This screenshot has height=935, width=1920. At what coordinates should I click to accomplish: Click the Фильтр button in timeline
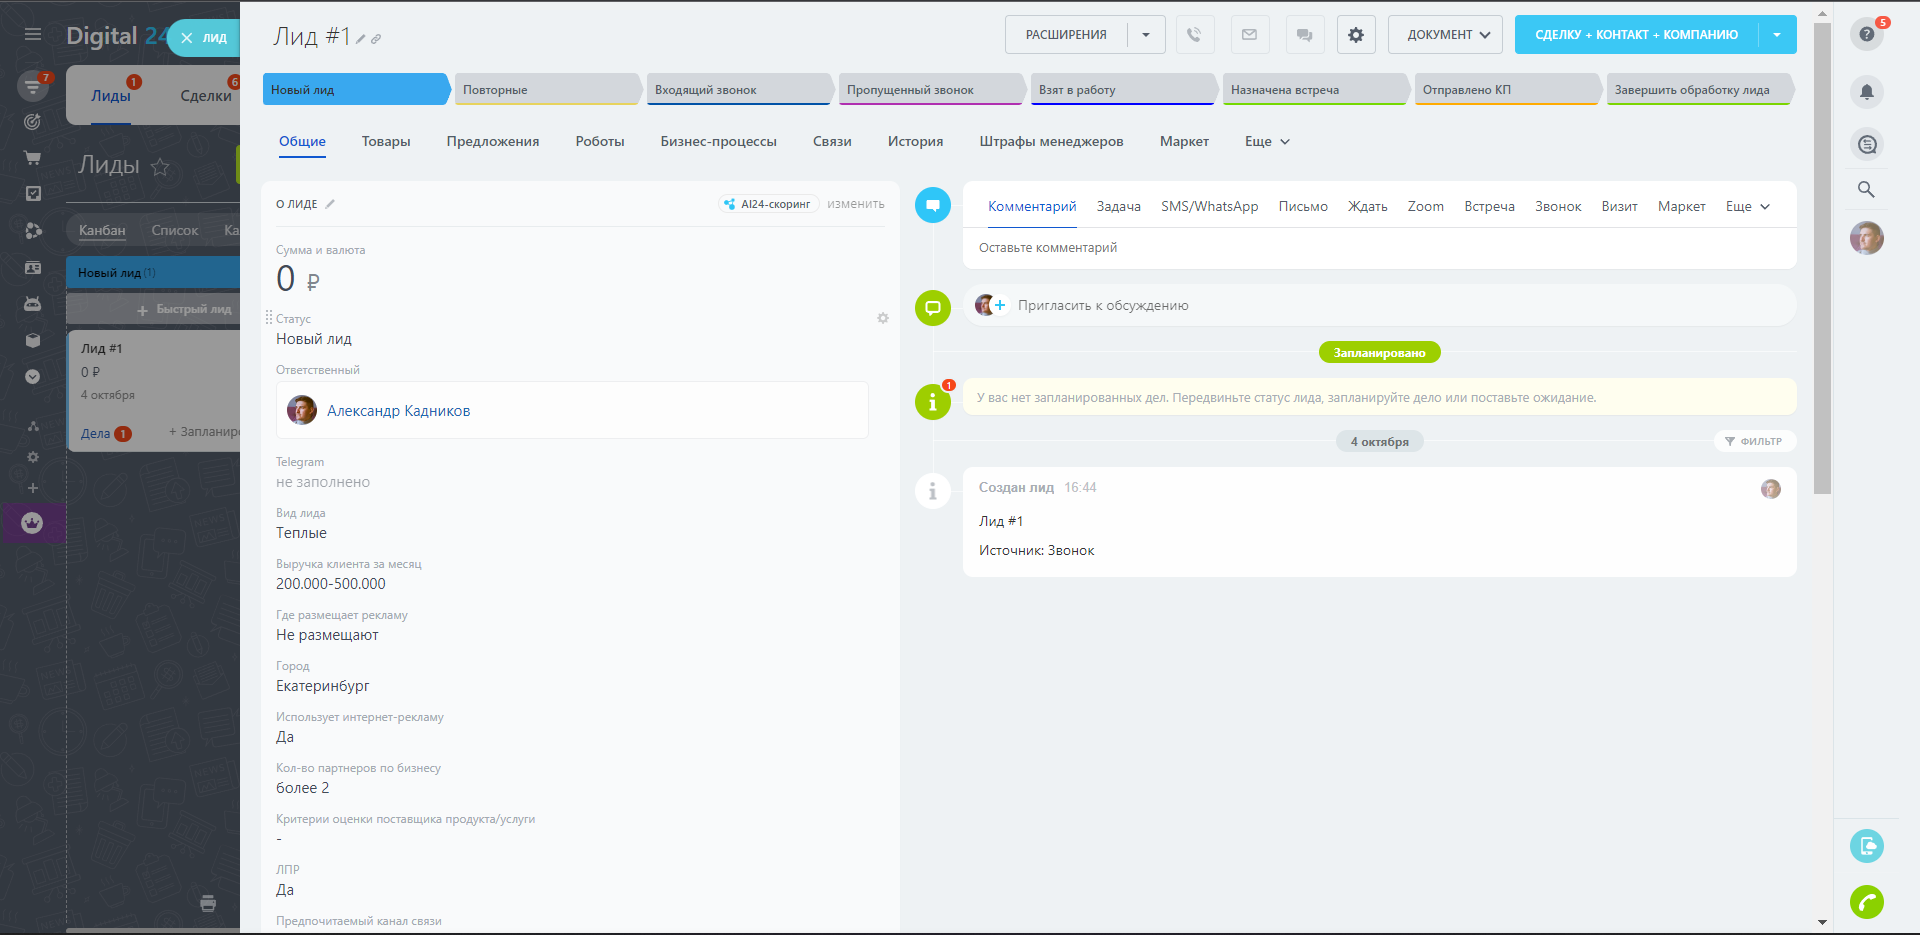(x=1754, y=441)
